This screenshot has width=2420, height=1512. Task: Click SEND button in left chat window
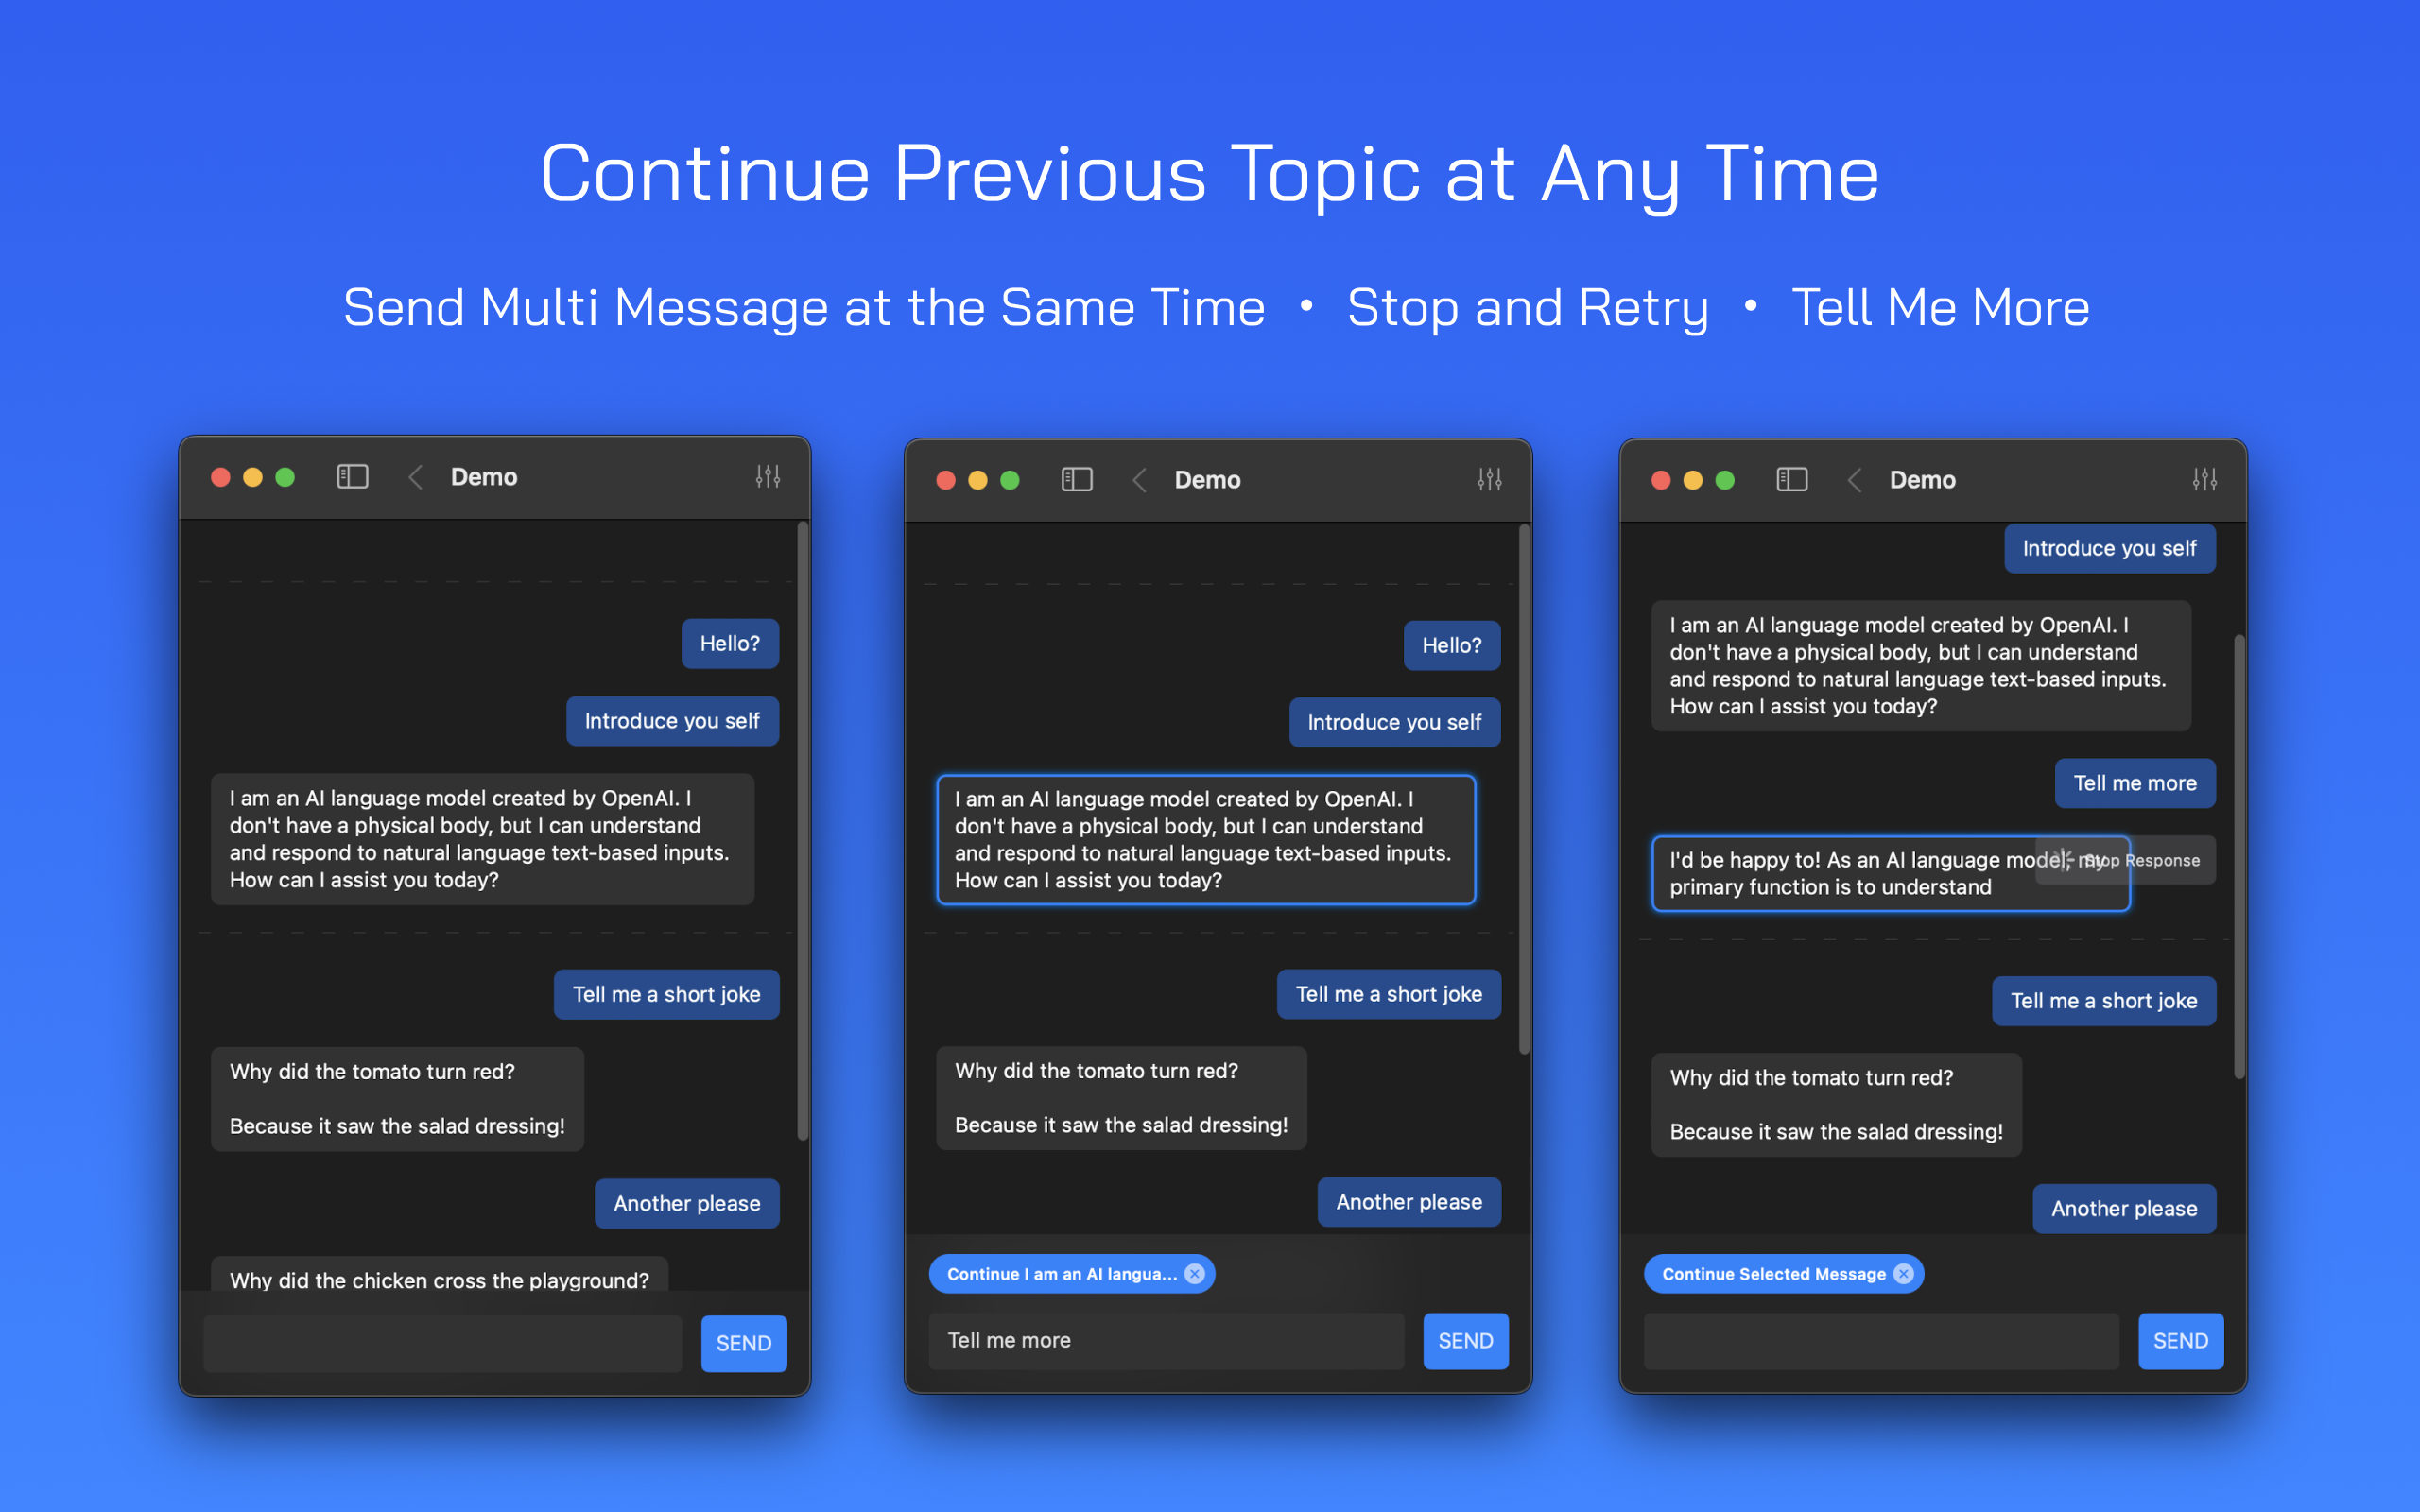coord(744,1341)
